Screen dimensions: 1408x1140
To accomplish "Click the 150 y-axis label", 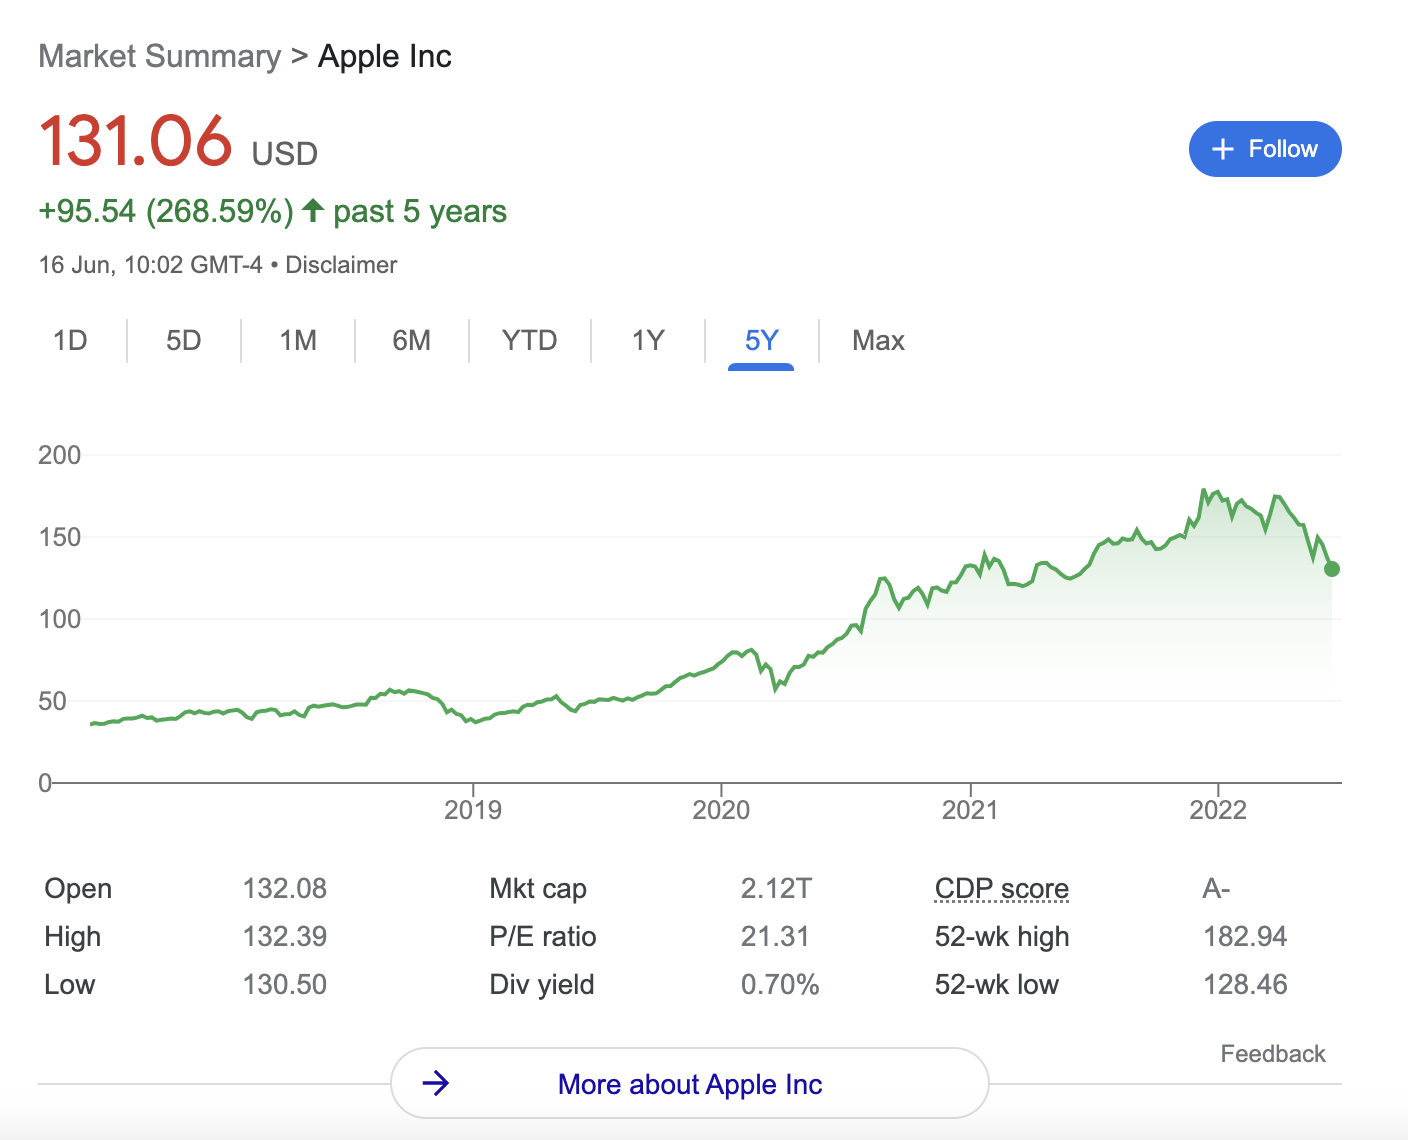I will [x=59, y=537].
